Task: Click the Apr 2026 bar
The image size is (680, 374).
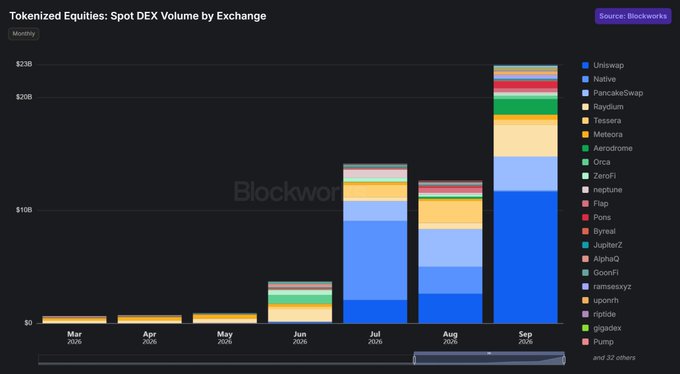Action: [150, 319]
